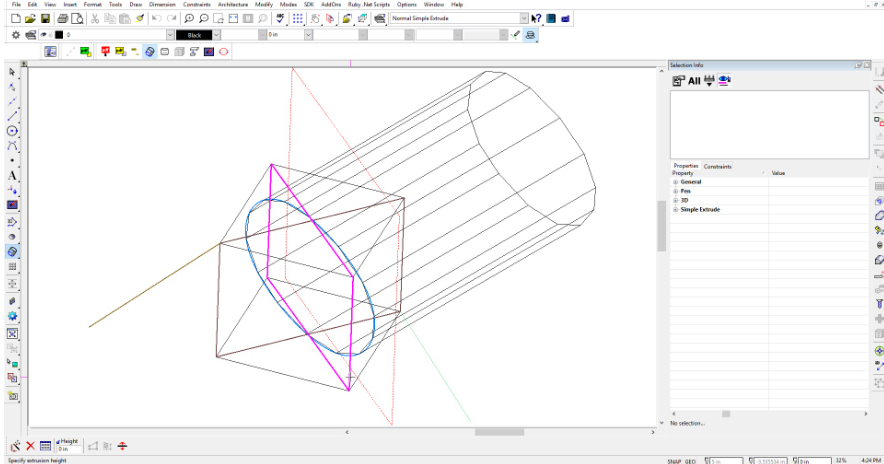Click the selection list icon left of All
Screen dimensions: 884x464
click(x=679, y=81)
